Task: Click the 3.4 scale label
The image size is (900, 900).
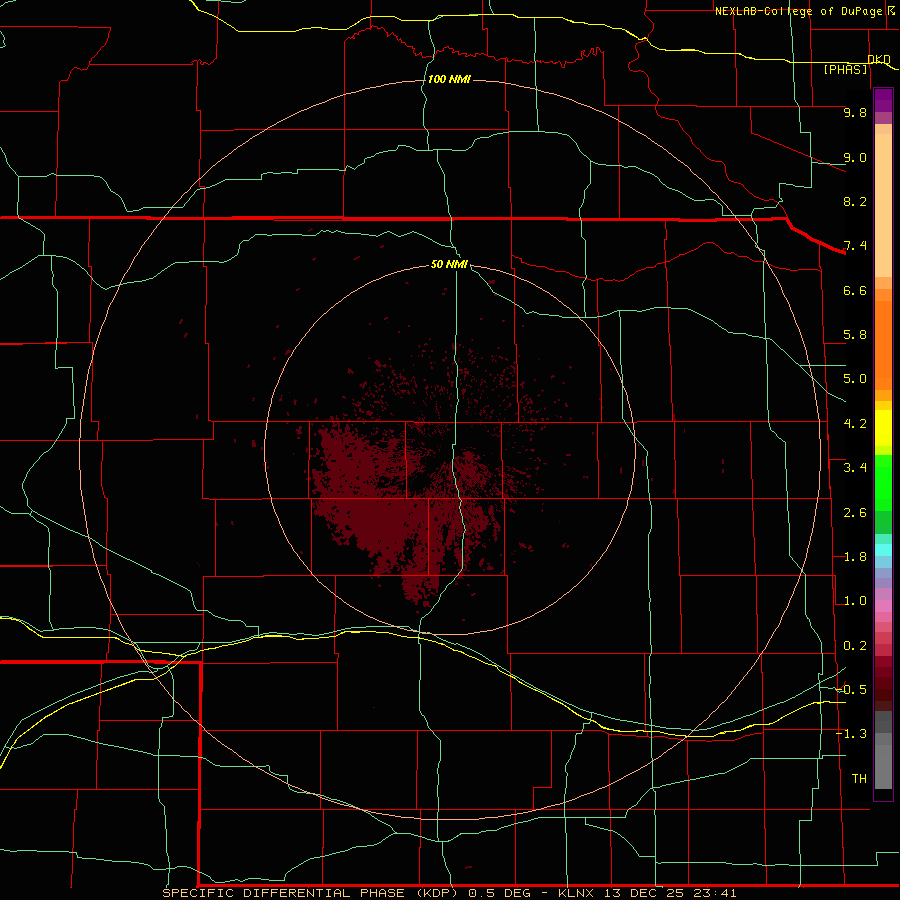Action: click(x=855, y=468)
